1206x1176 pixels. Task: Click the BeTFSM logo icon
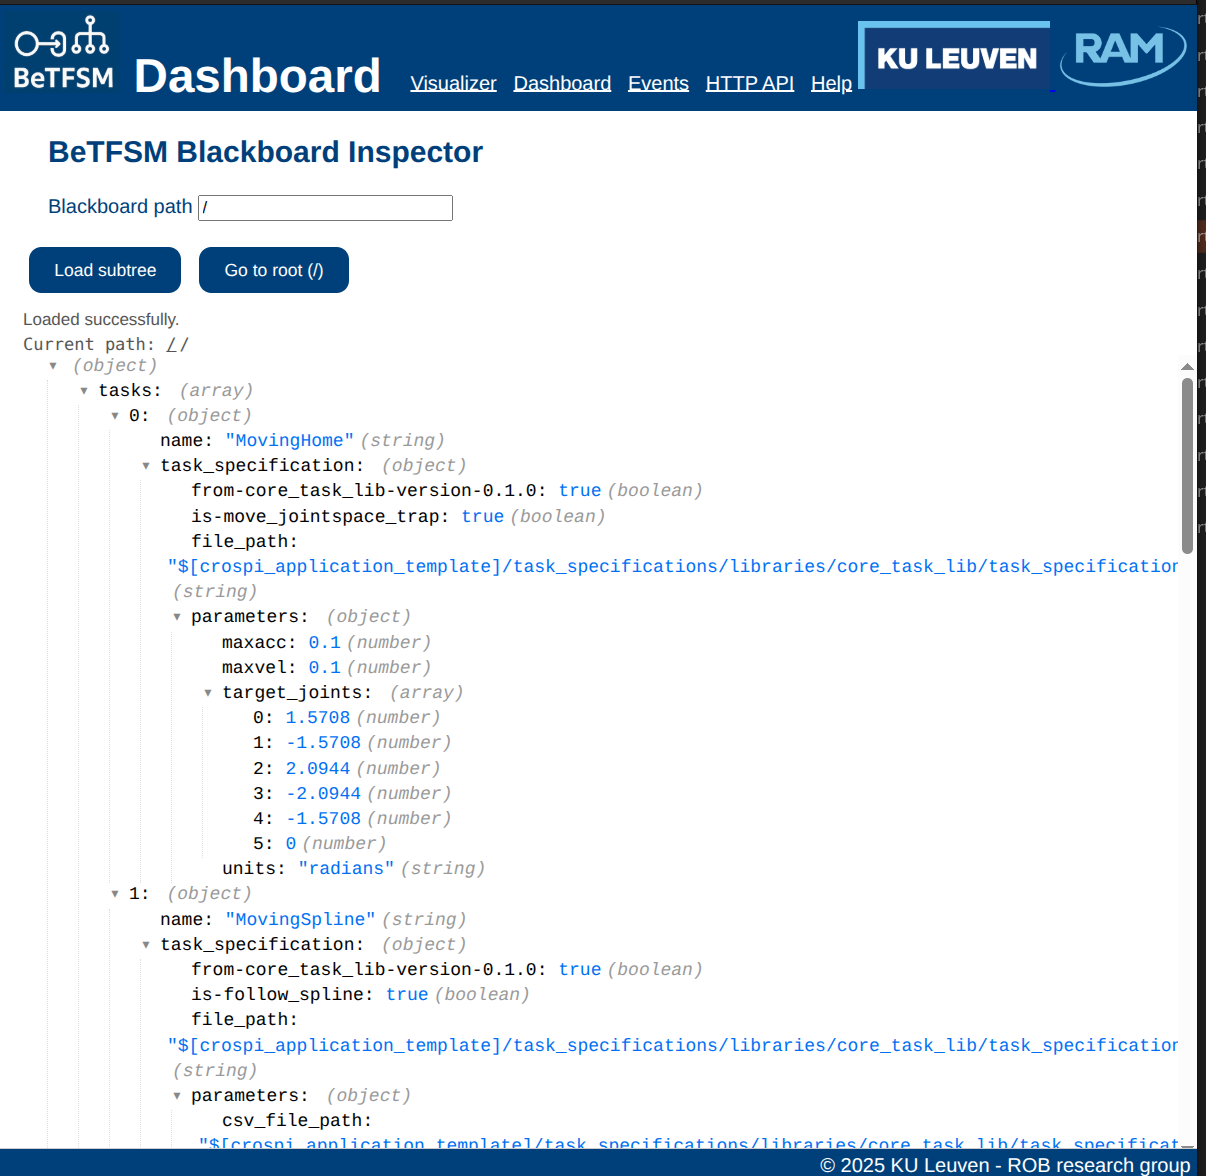[x=63, y=53]
